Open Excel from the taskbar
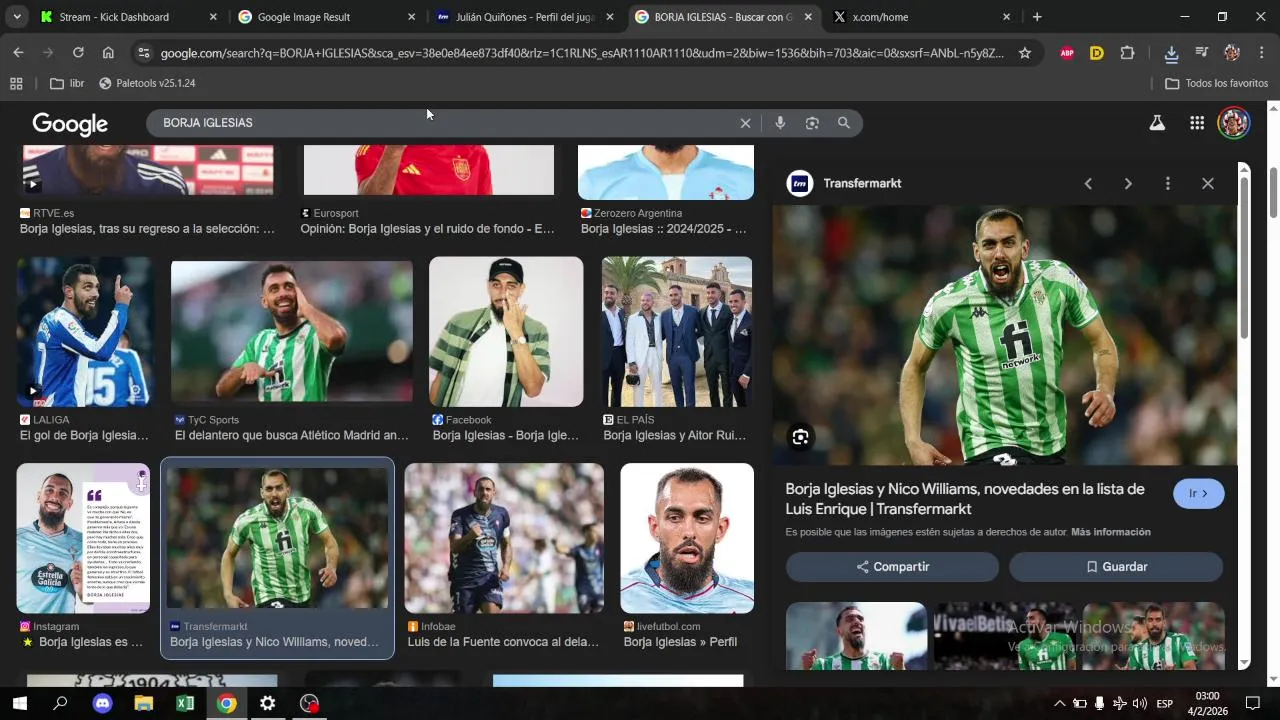Image resolution: width=1280 pixels, height=720 pixels. coord(185,703)
